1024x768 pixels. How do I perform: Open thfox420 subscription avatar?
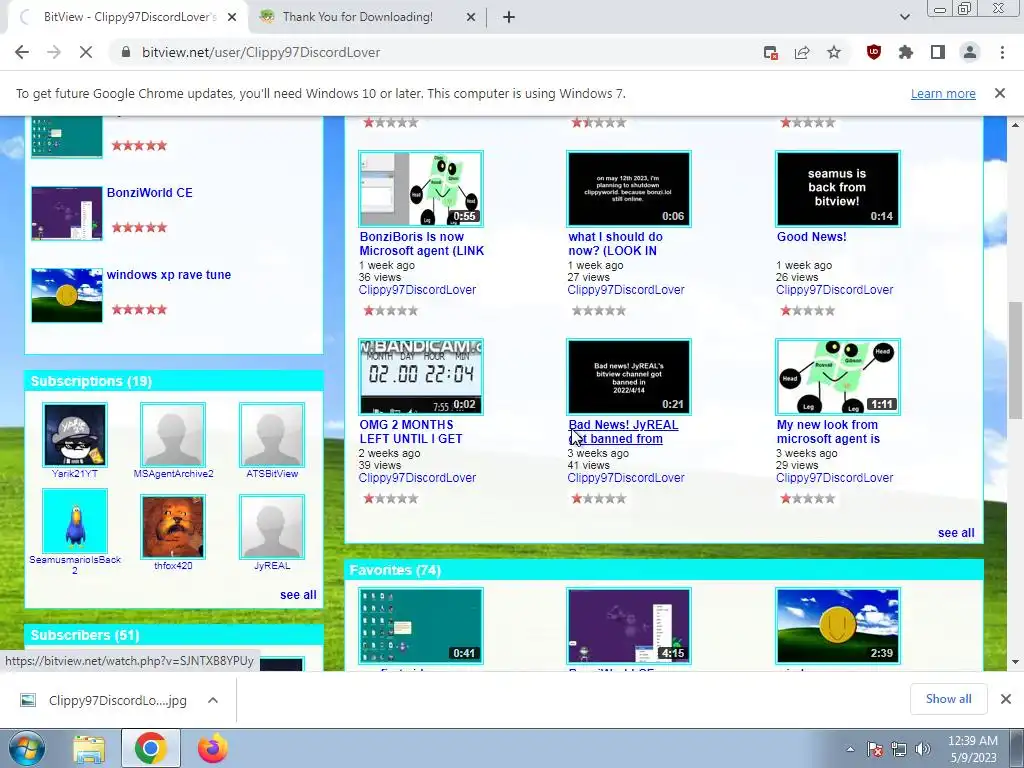[x=173, y=526]
